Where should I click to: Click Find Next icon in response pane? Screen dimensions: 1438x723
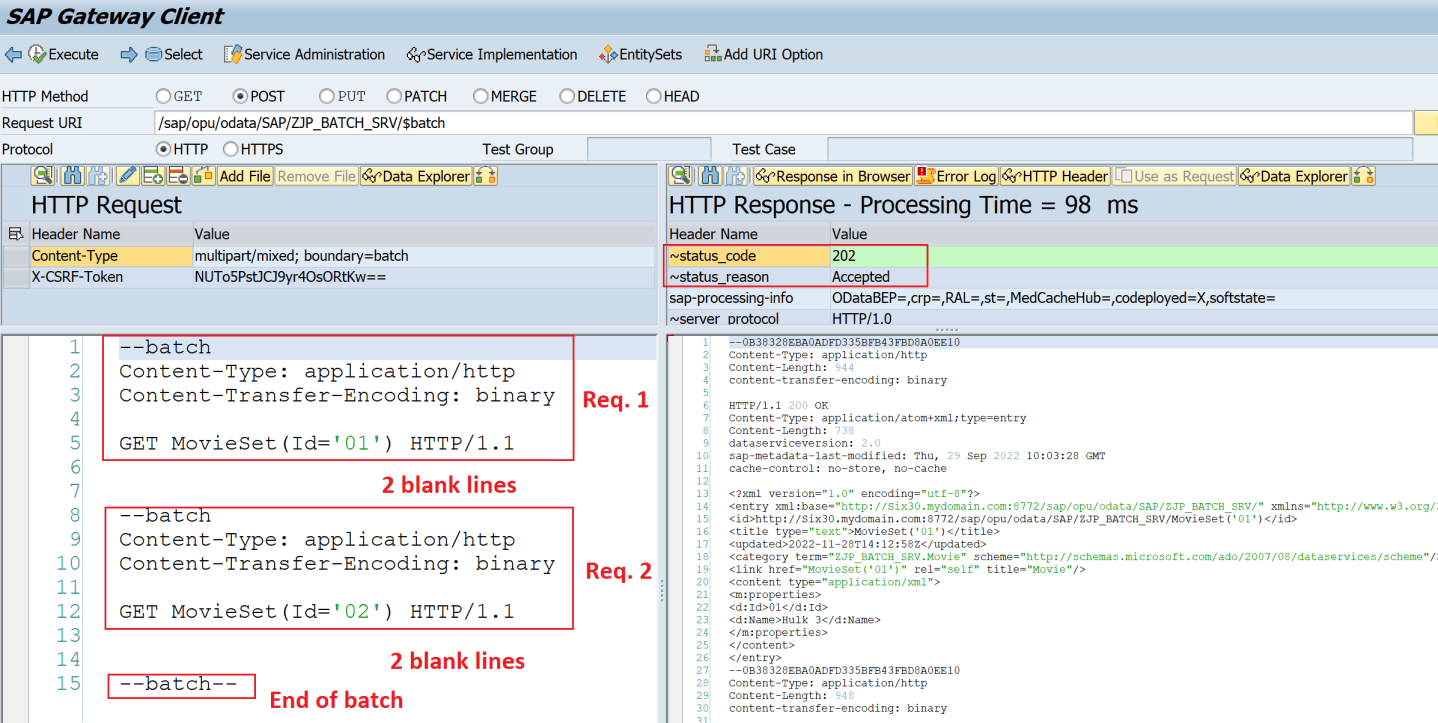(737, 176)
